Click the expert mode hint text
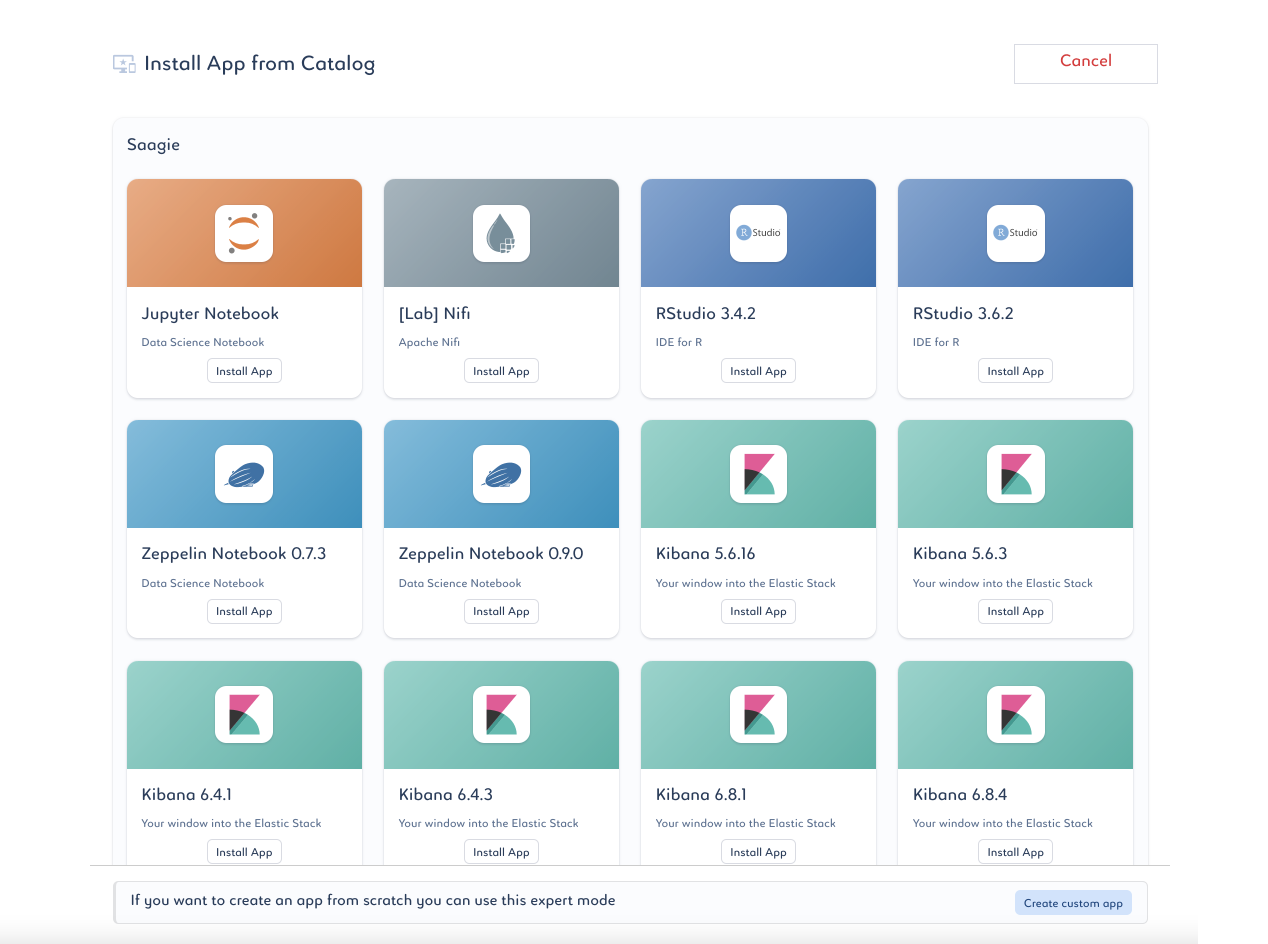Image resolution: width=1268 pixels, height=944 pixels. (373, 901)
